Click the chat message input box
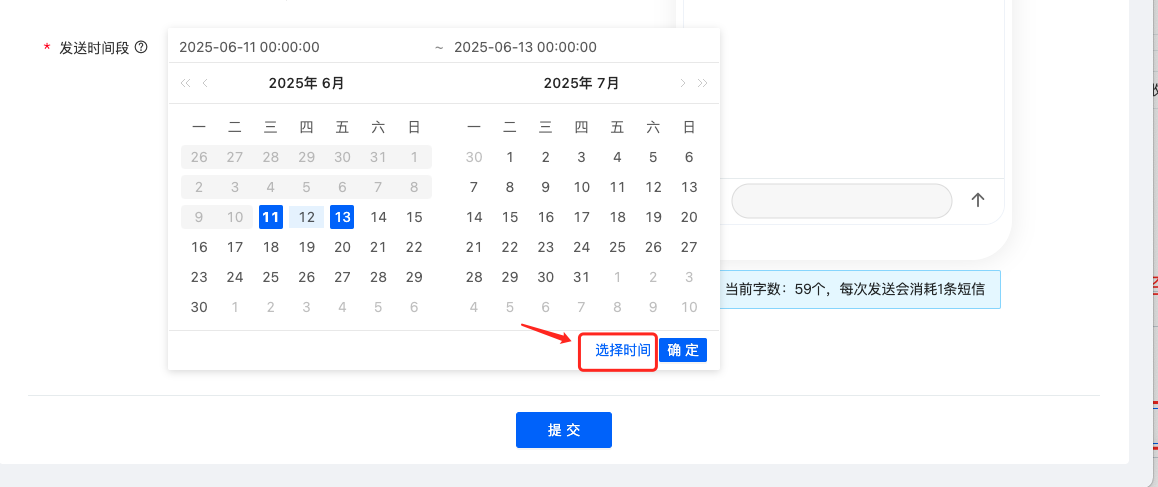This screenshot has width=1158, height=487. (841, 201)
